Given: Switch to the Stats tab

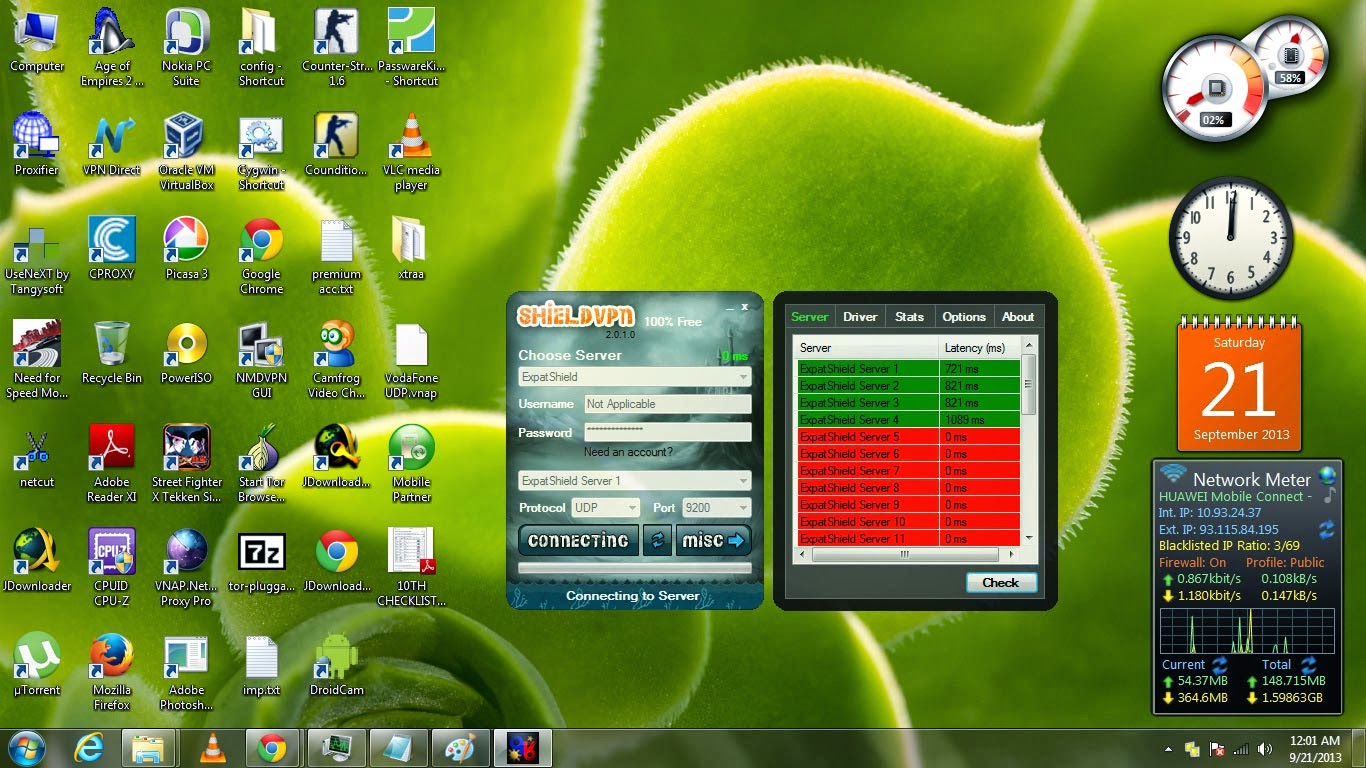Looking at the screenshot, I should point(909,317).
